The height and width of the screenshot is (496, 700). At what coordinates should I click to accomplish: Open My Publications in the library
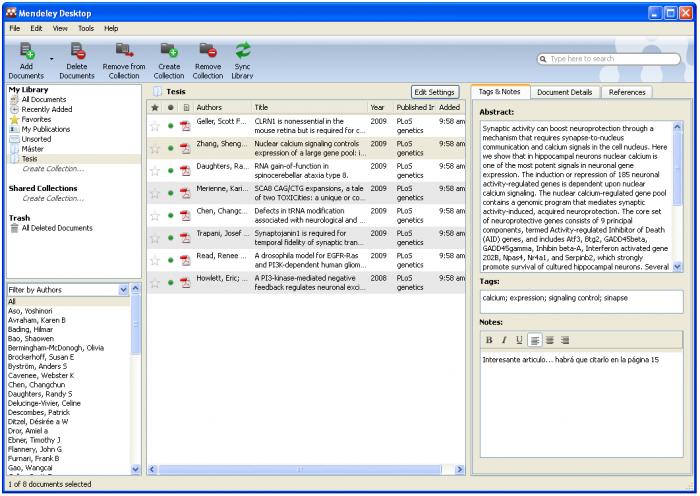46,129
